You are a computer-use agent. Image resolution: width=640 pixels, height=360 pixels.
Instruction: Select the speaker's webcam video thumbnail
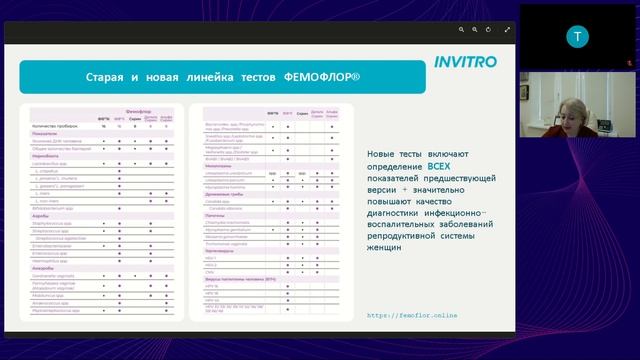pyautogui.click(x=577, y=104)
